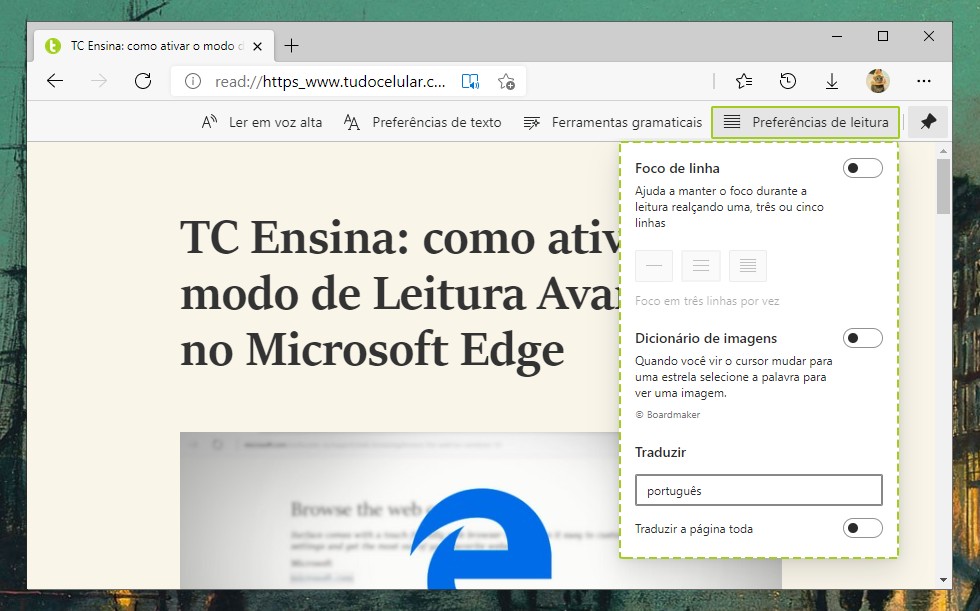Screen dimensions: 980x611
Task: Open the Downloads panel
Action: pos(832,81)
